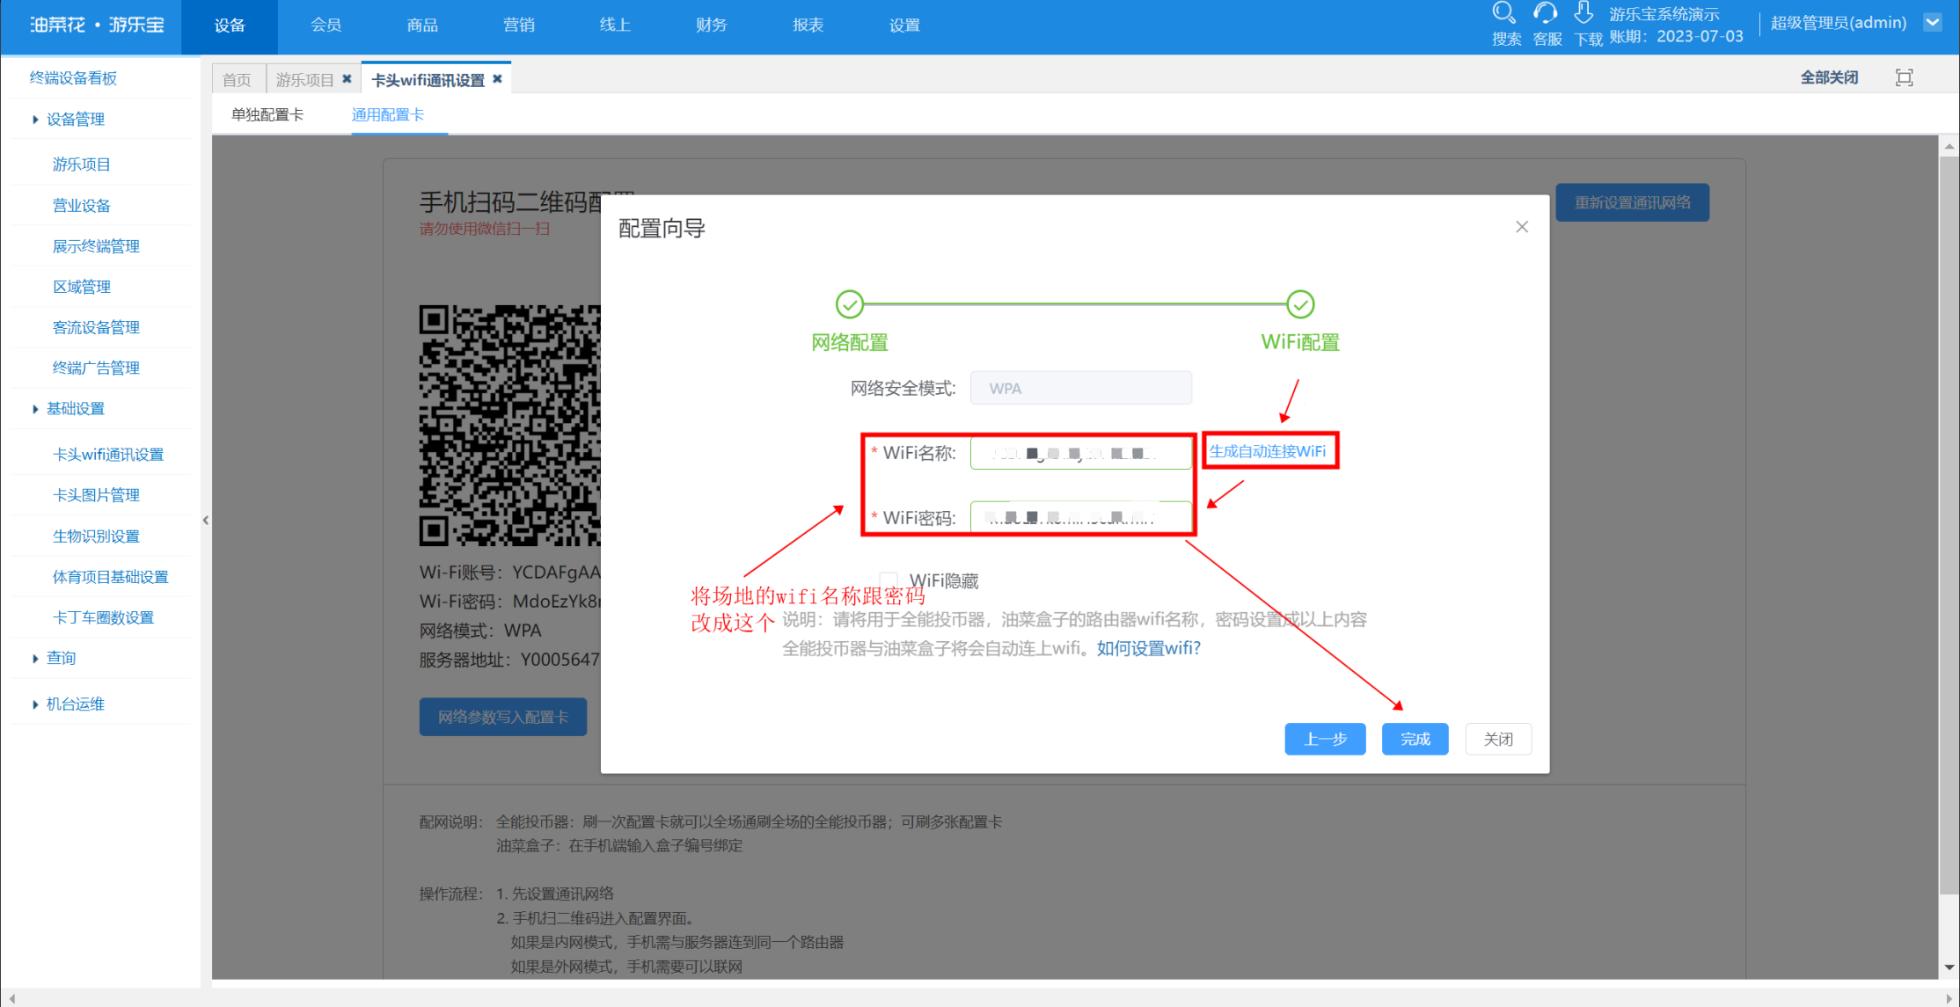Click the 账期 2023-07-03 text
Screen dimensions: 1960x1007
pyautogui.click(x=1676, y=36)
